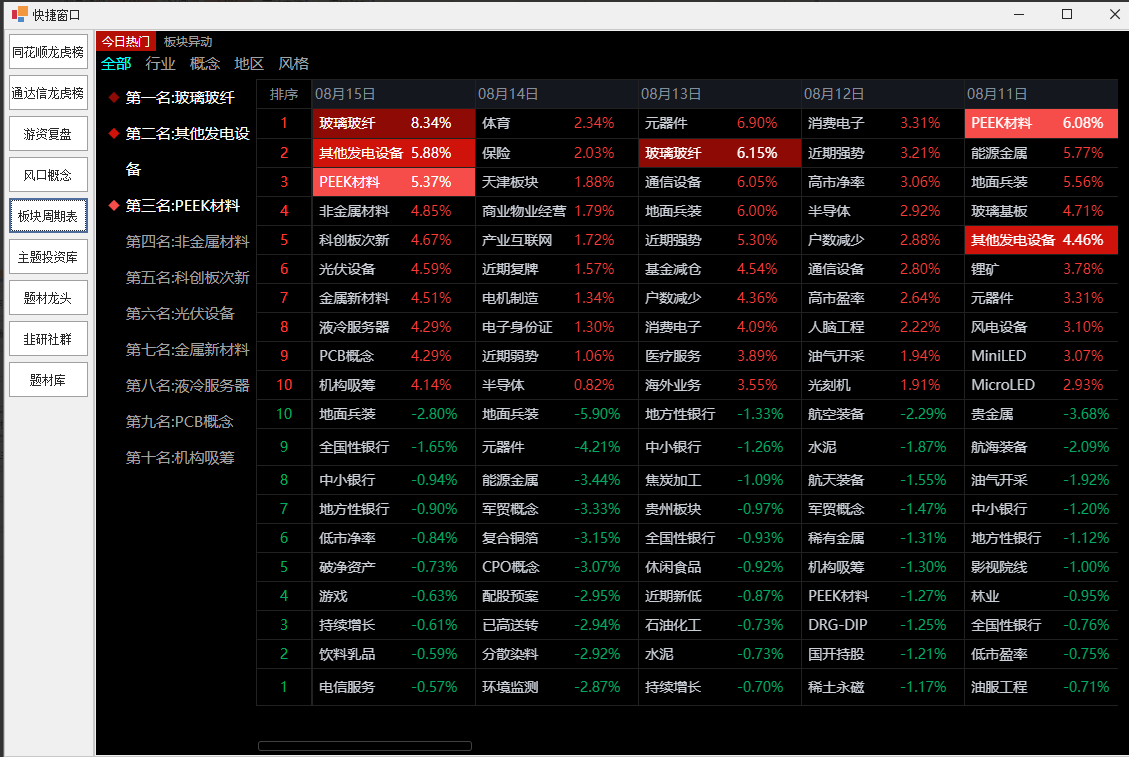The width and height of the screenshot is (1129, 757).
Task: Click the horizontal scrollbar at the bottom
Action: pyautogui.click(x=364, y=745)
